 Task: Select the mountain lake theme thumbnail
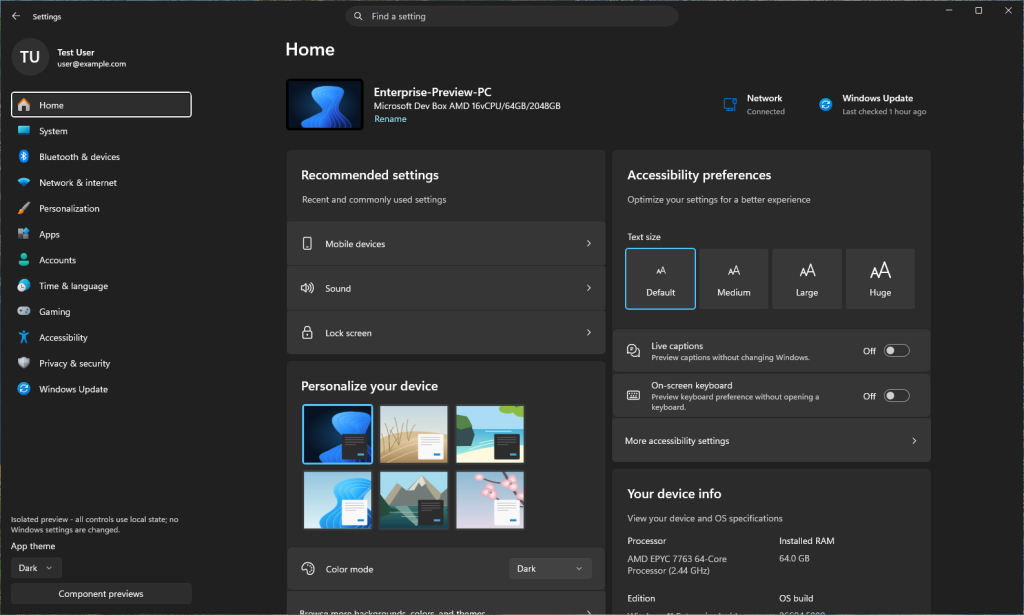(x=414, y=500)
